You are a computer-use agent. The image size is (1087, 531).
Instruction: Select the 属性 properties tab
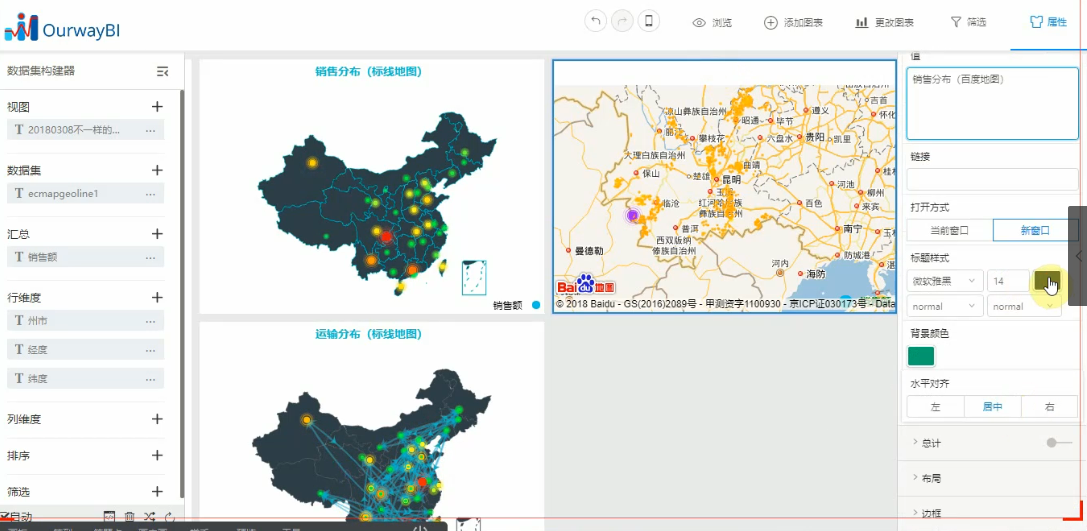pos(1048,22)
